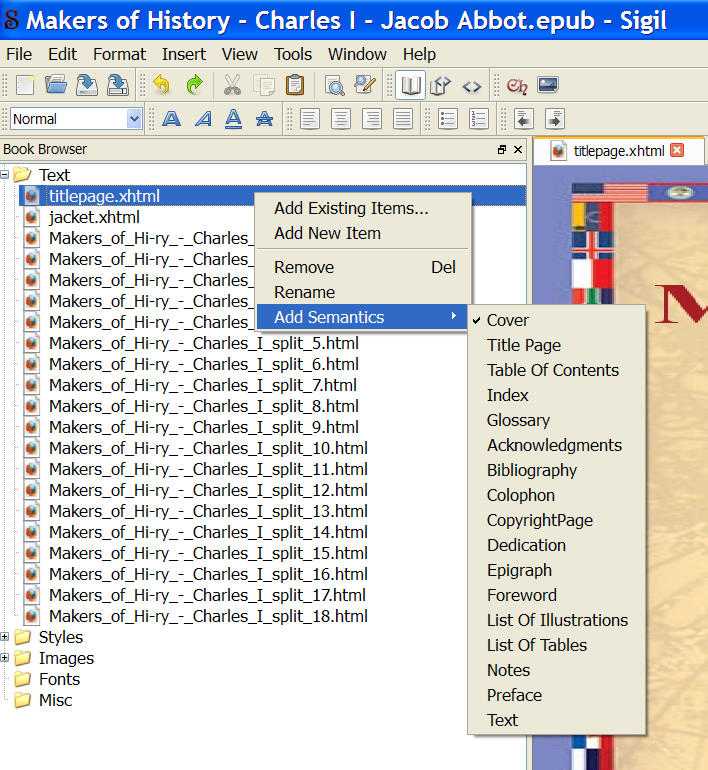Choose Add New Item
The image size is (708, 770).
362,233
